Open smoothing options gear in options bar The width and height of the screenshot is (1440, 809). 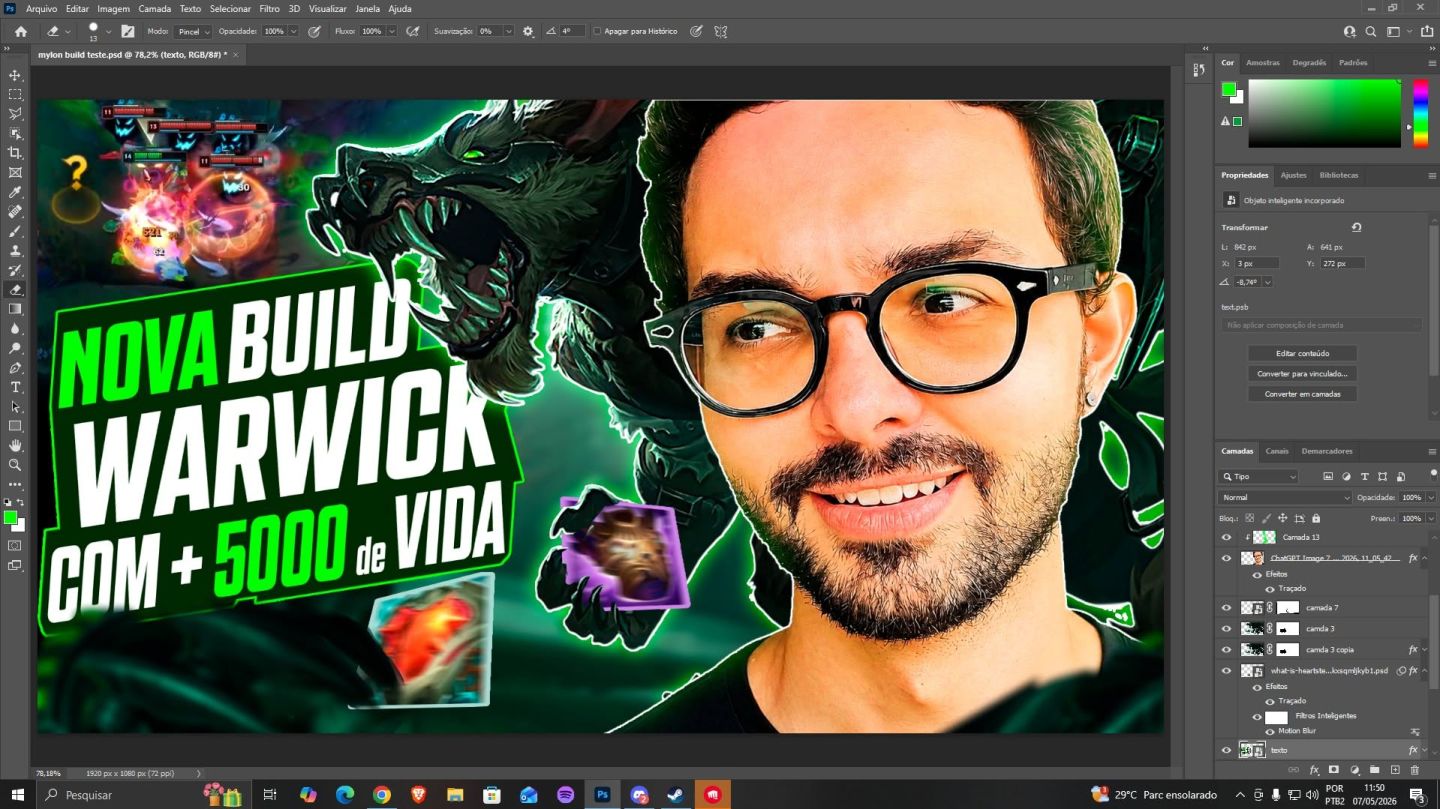coord(528,31)
